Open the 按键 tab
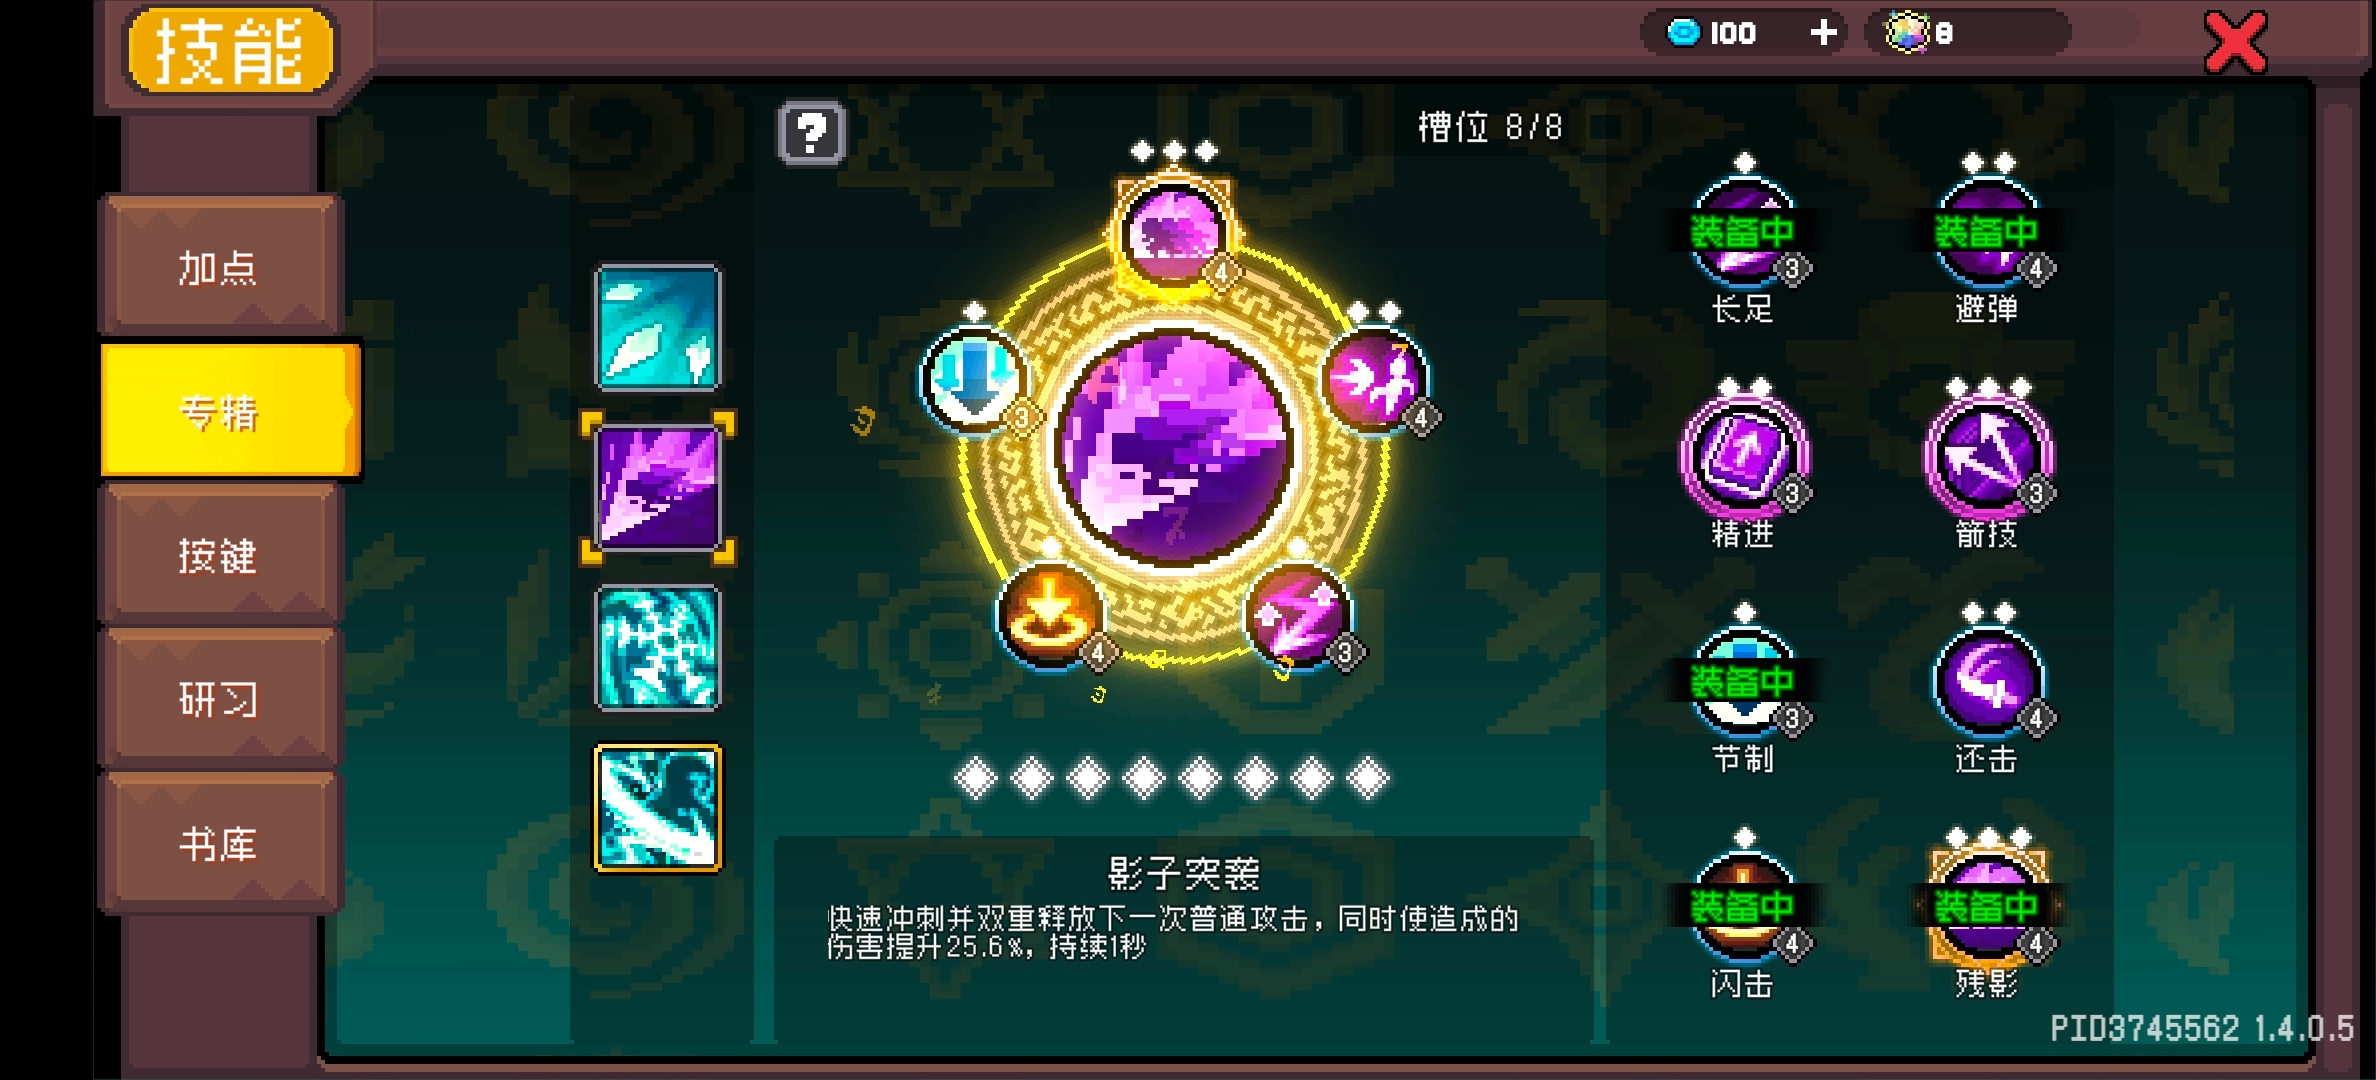 click(x=220, y=555)
